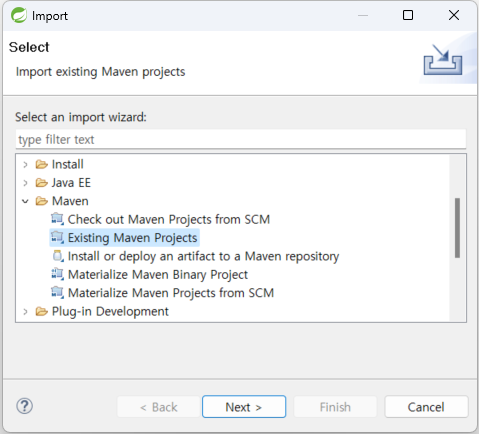Viewport: 479px width, 434px height.
Task: Expand the Install tree node
Action: [x=25, y=165]
